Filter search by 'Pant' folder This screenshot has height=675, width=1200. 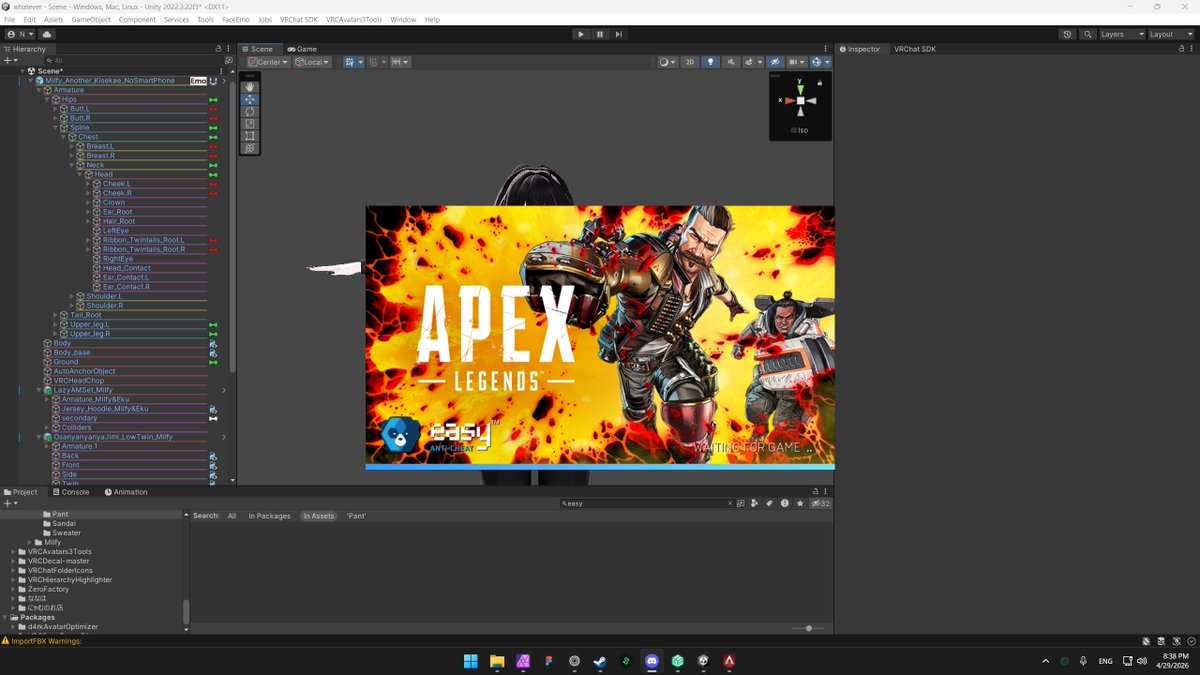(x=356, y=516)
